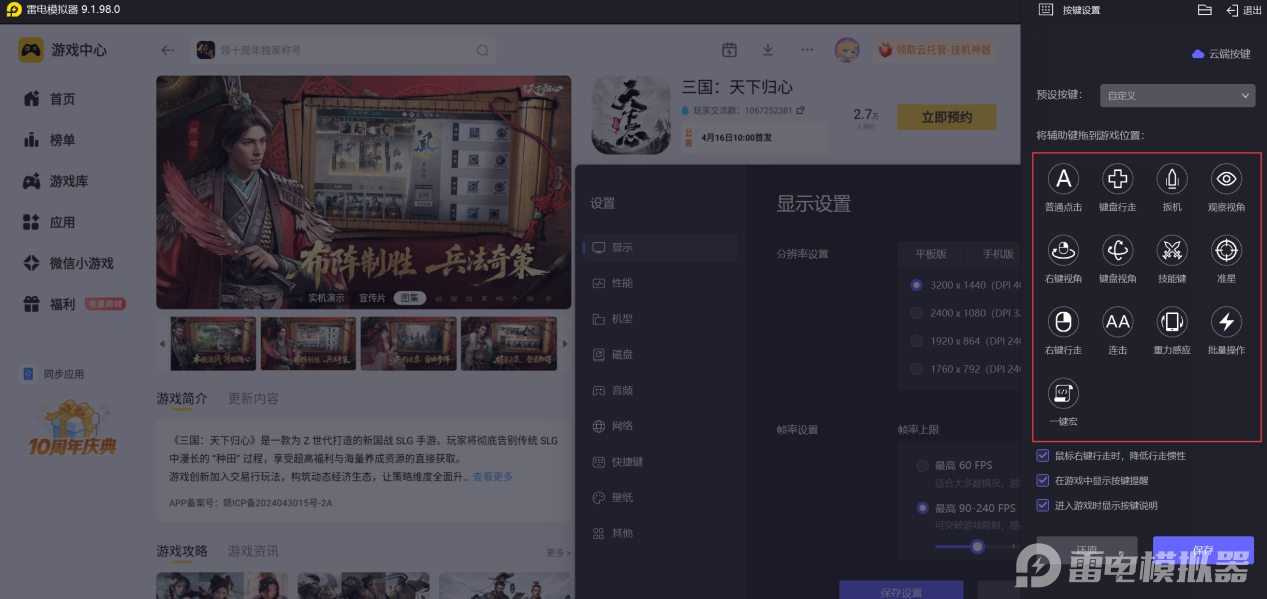Show next screenshot thumbnails with right arrow

pos(565,344)
